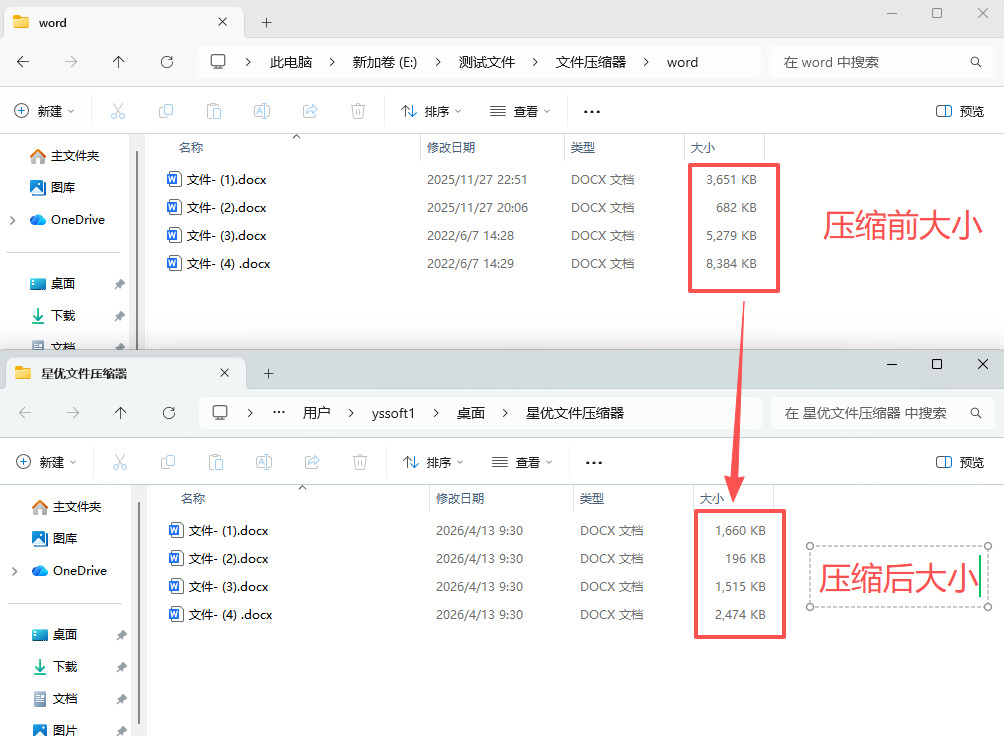Sort by 修改日期 column in word window
This screenshot has width=1004, height=736.
[x=451, y=147]
